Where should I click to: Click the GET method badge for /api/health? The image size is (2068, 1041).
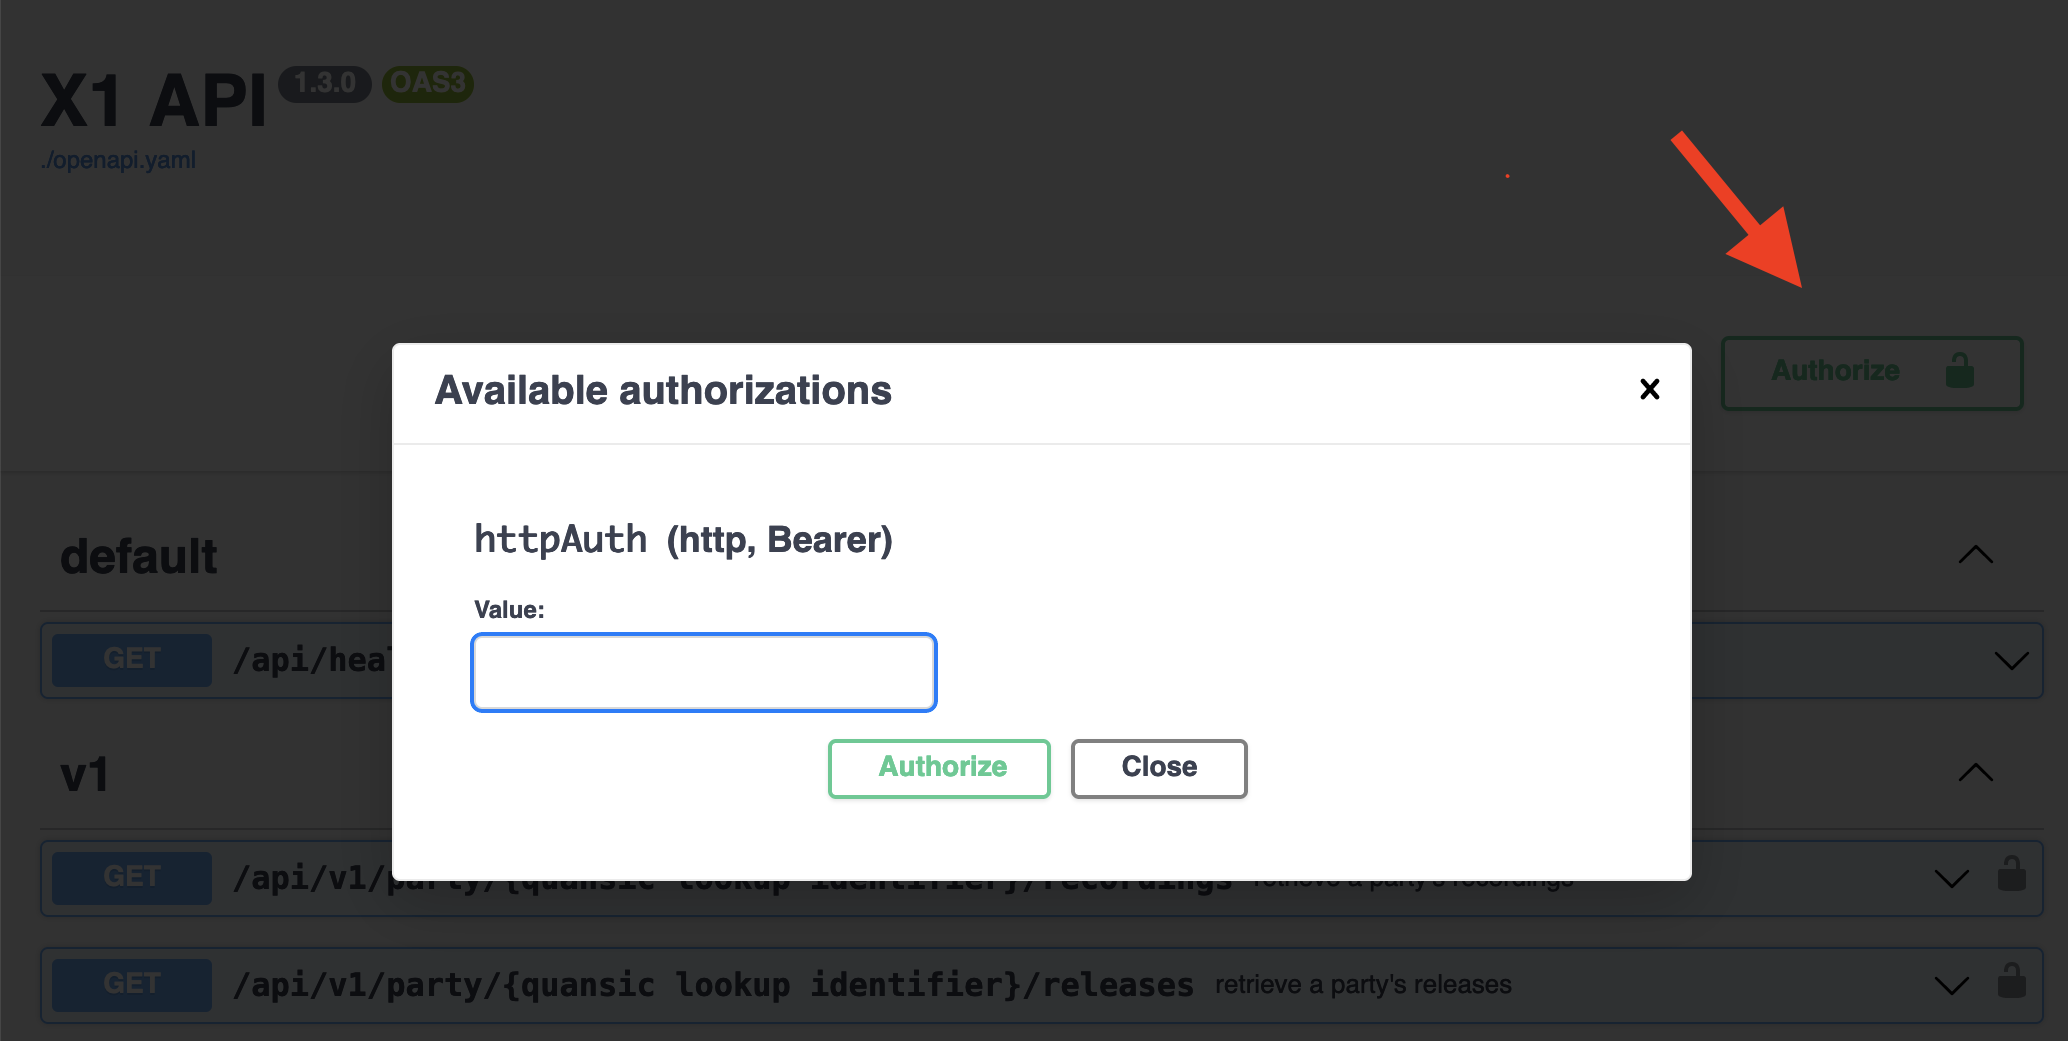[x=130, y=659]
